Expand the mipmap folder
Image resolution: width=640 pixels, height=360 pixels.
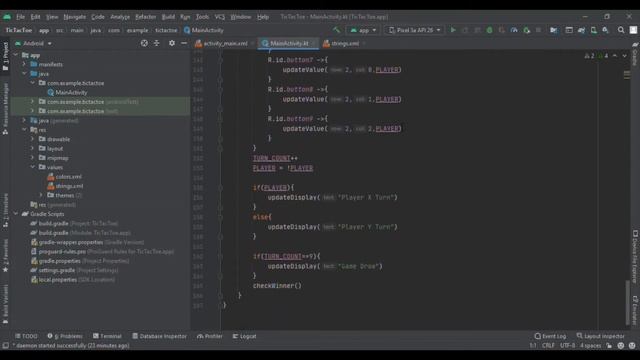33,158
